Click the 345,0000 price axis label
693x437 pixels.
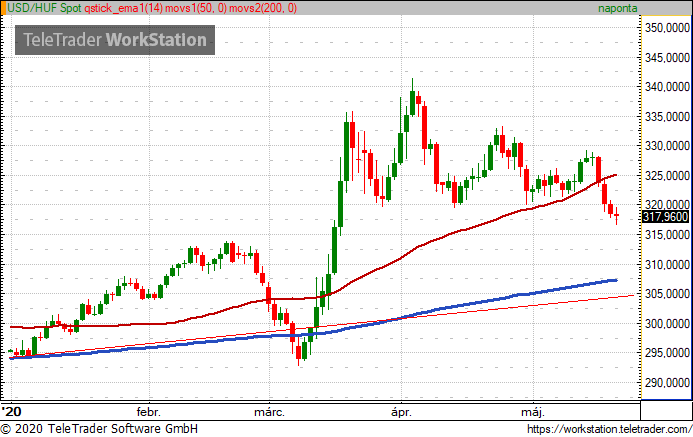pos(667,57)
